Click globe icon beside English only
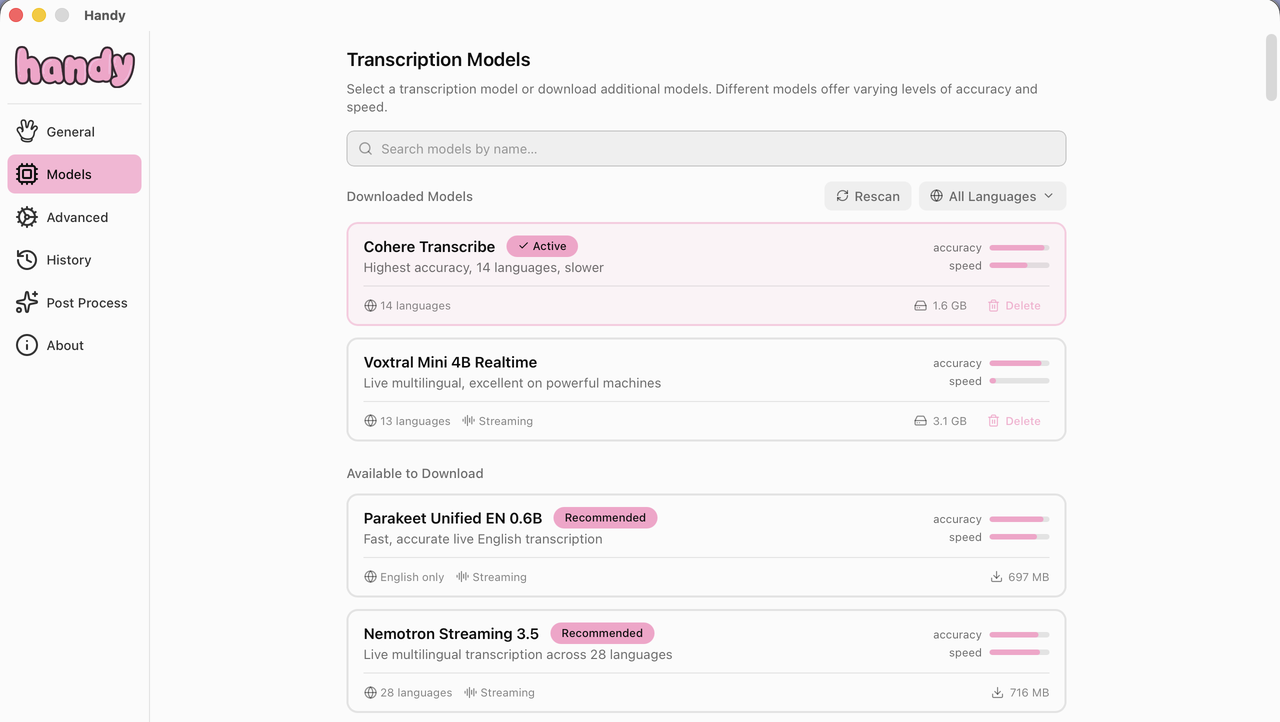 (x=370, y=577)
